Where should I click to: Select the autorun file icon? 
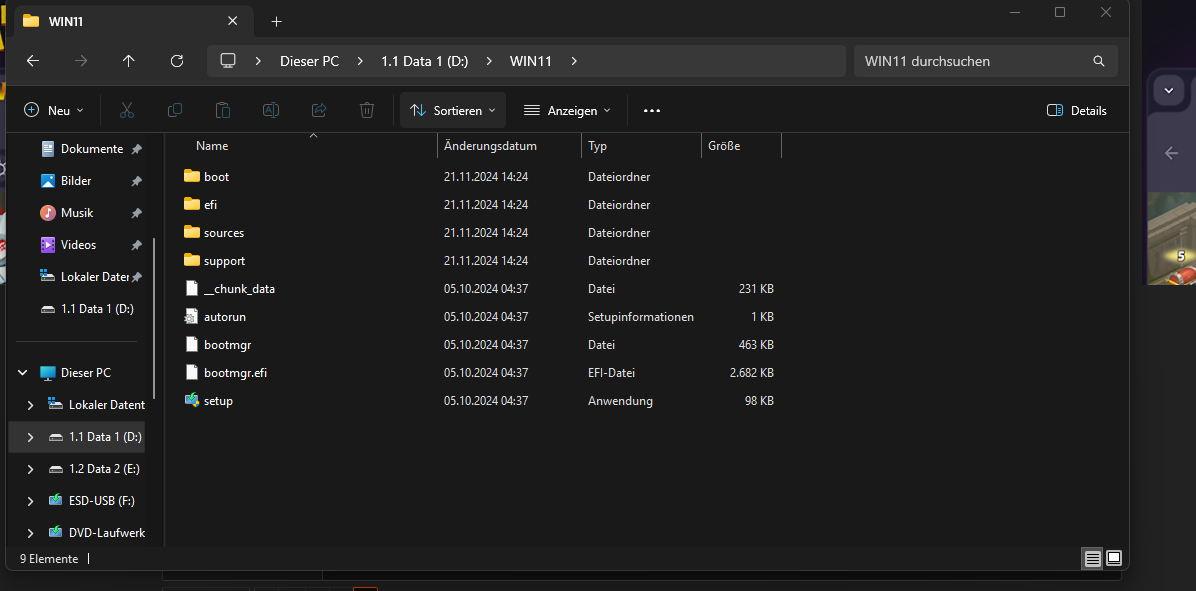(x=191, y=316)
